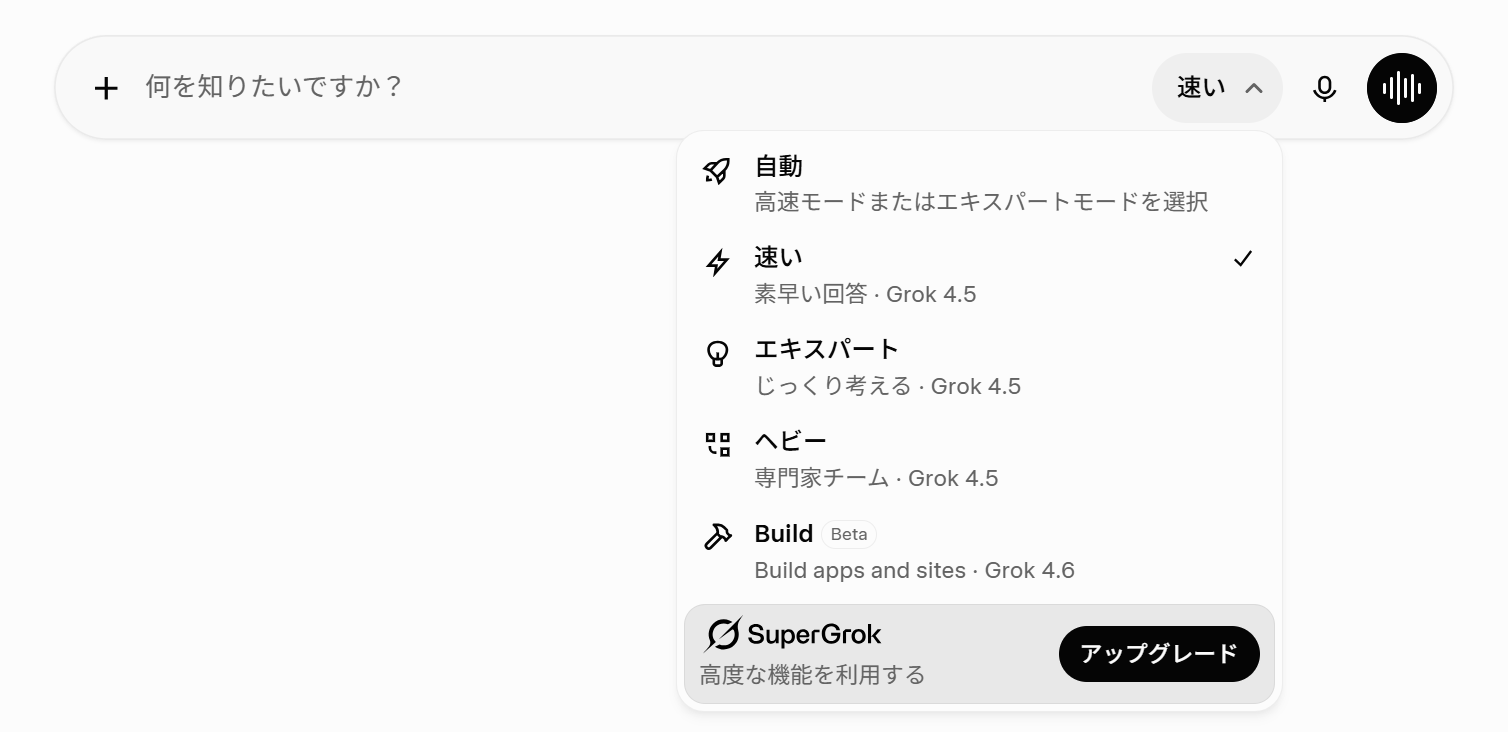Click 高度な機能を利用する text
1508x732 pixels.
pos(812,675)
